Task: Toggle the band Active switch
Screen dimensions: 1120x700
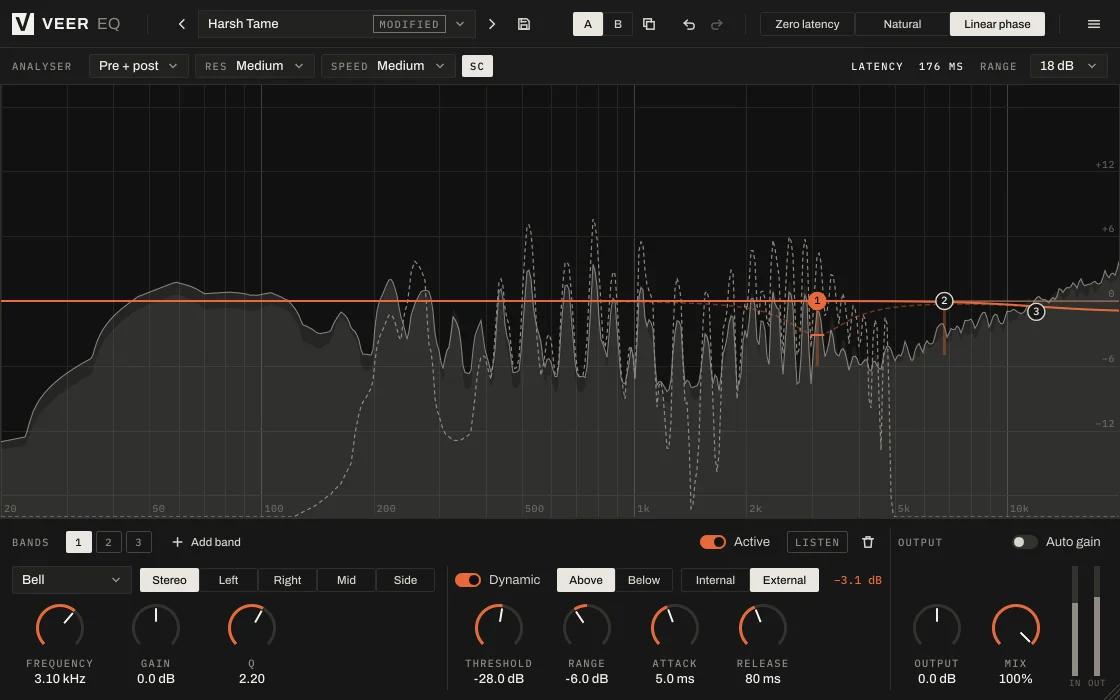Action: point(713,542)
